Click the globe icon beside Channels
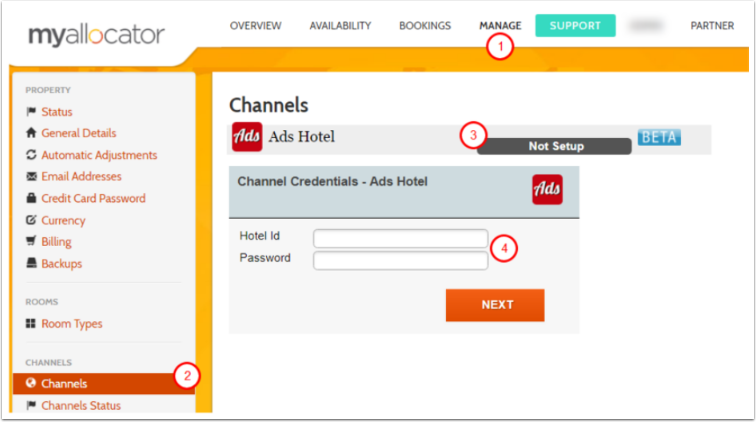The image size is (756, 422). coord(31,383)
